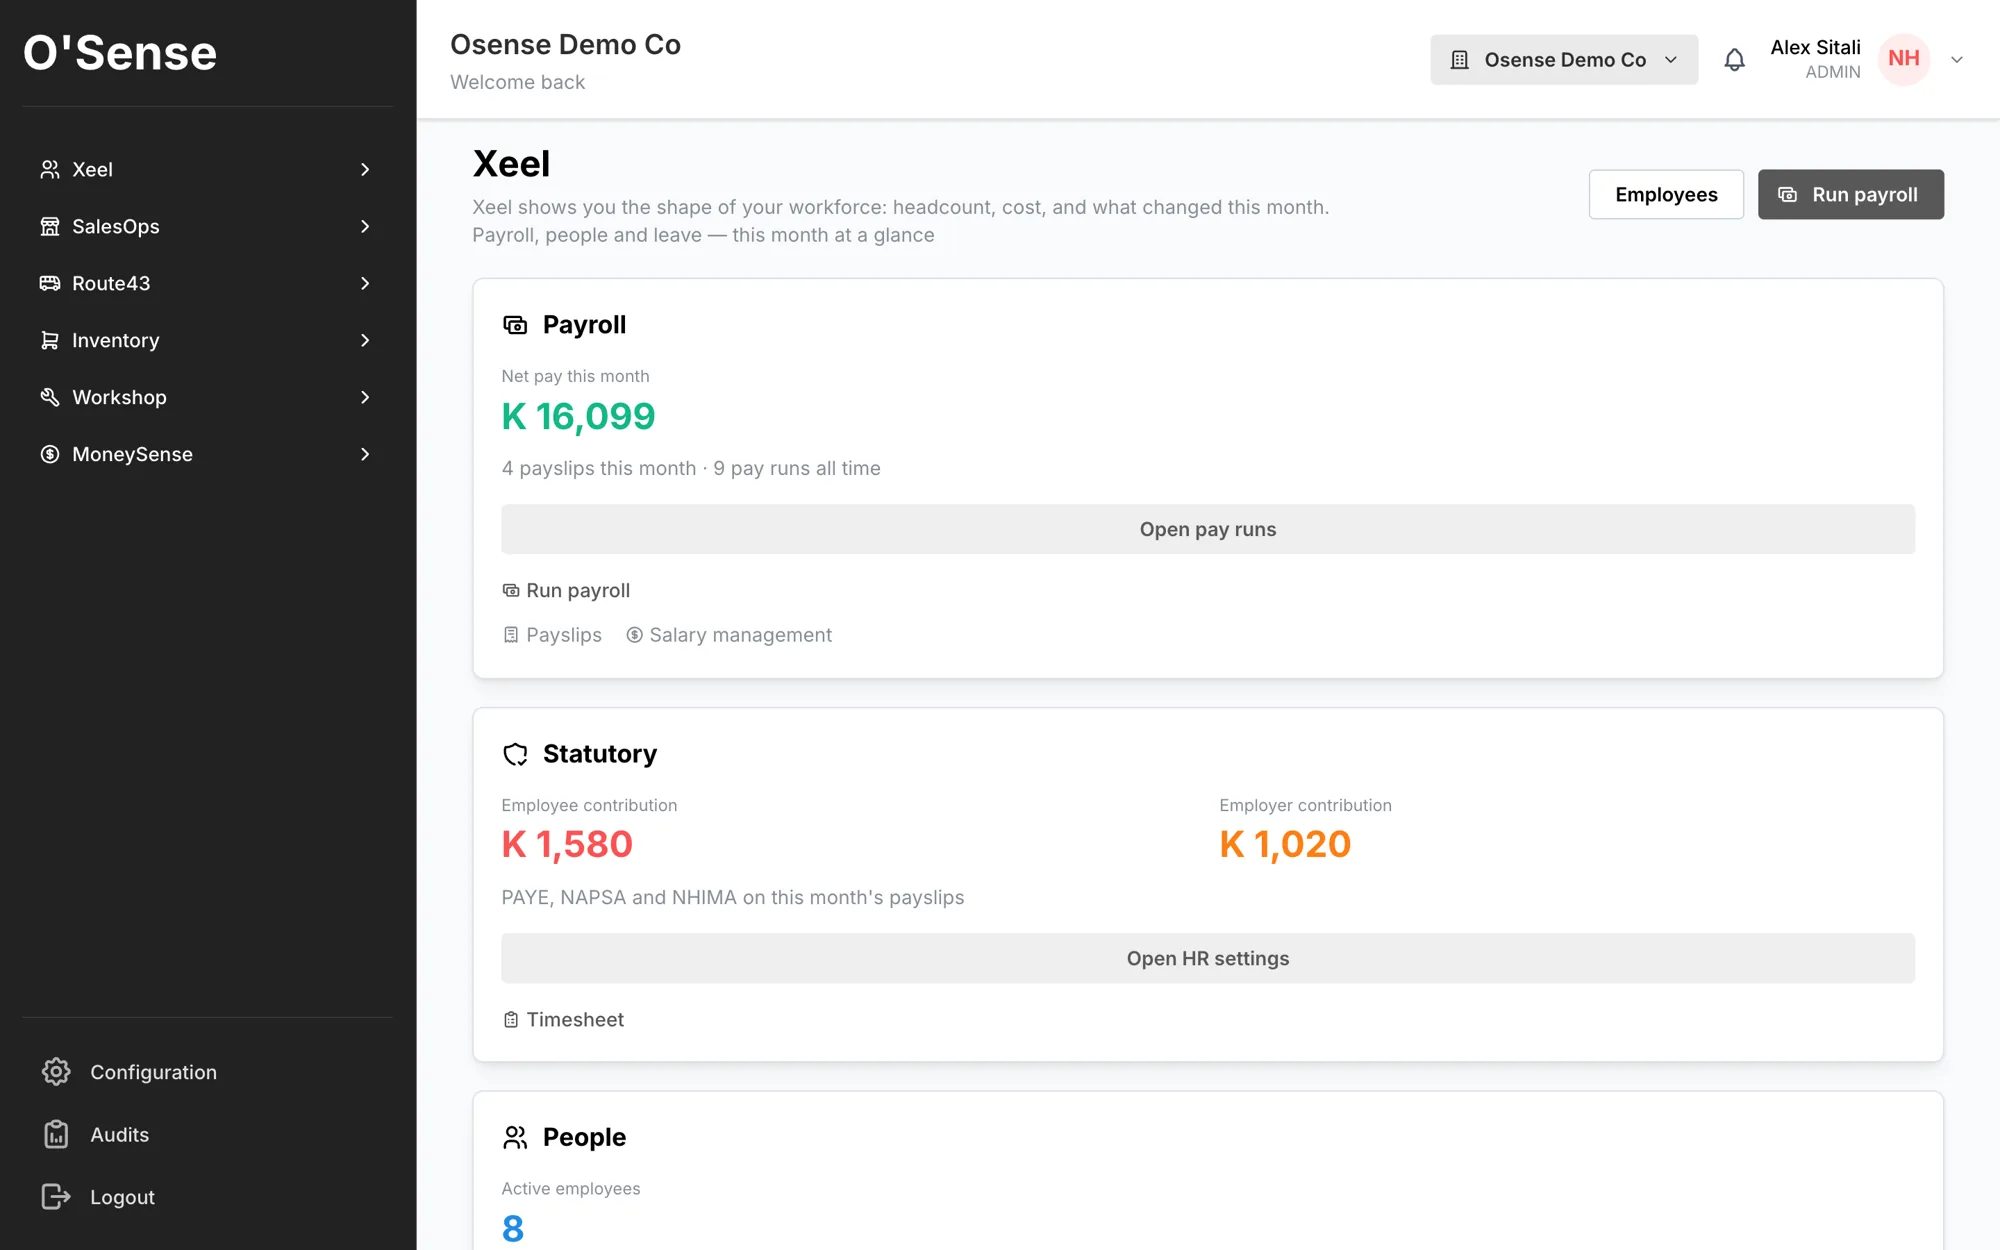Click the K 16,099 net pay value
Viewport: 2000px width, 1250px height.
[x=578, y=416]
